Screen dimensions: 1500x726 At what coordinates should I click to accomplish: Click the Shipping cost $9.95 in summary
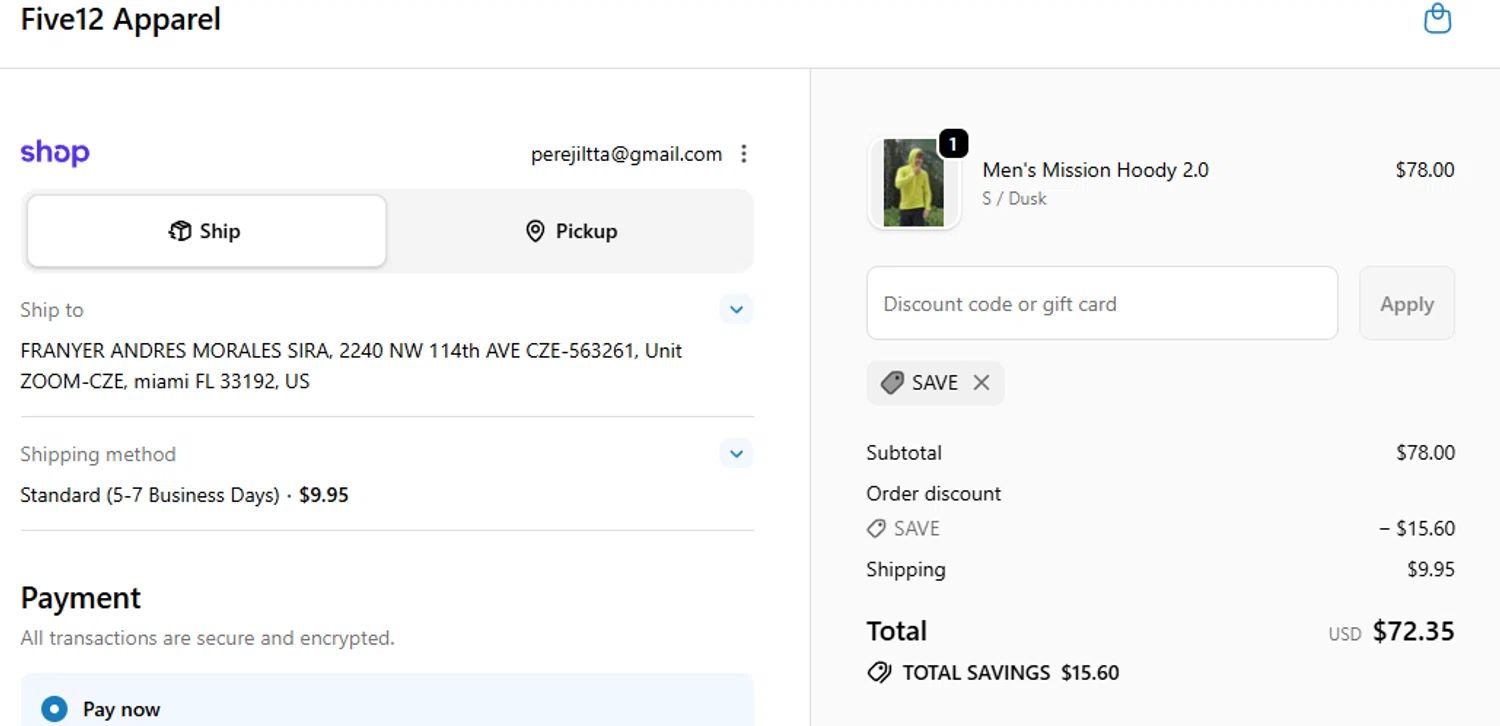(1431, 570)
